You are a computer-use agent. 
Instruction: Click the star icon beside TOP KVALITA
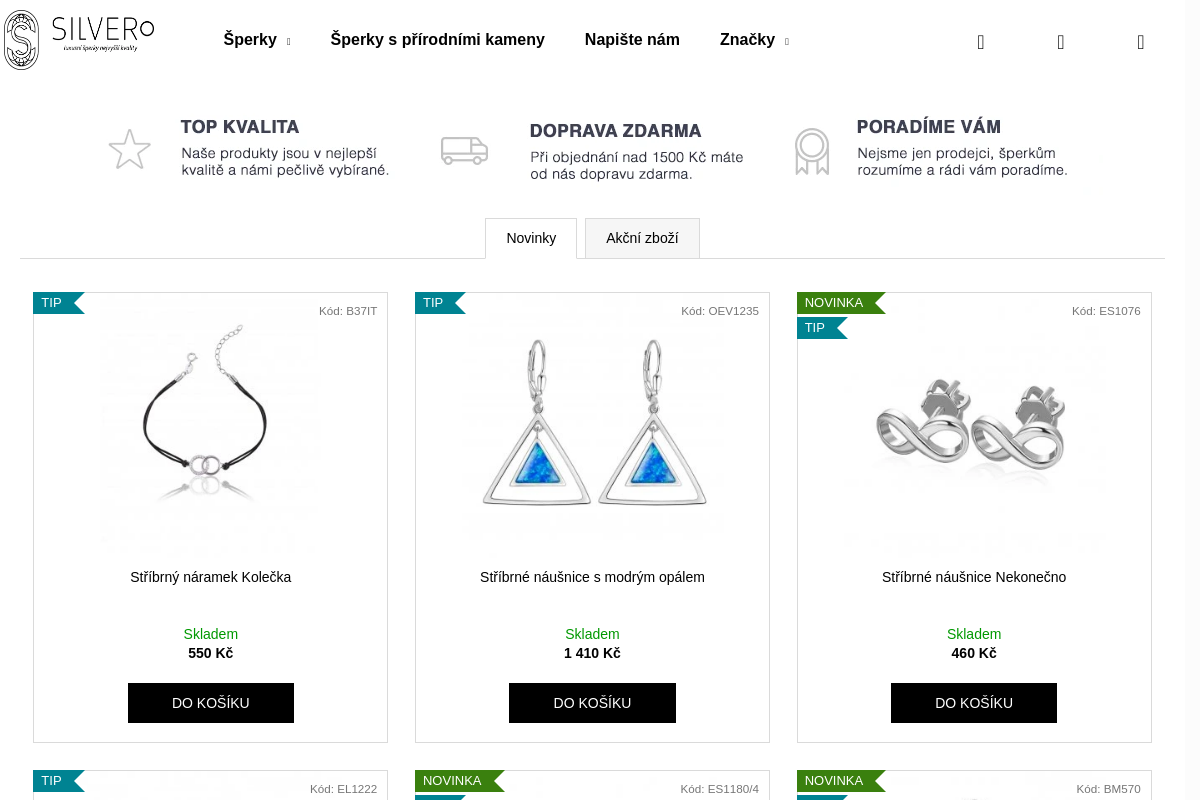(129, 150)
